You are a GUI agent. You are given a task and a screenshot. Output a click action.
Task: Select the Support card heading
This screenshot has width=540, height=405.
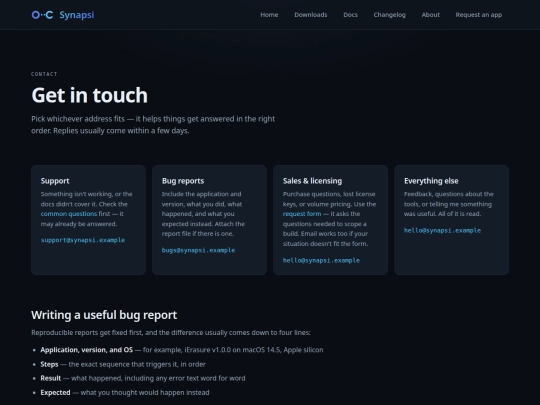(x=55, y=181)
